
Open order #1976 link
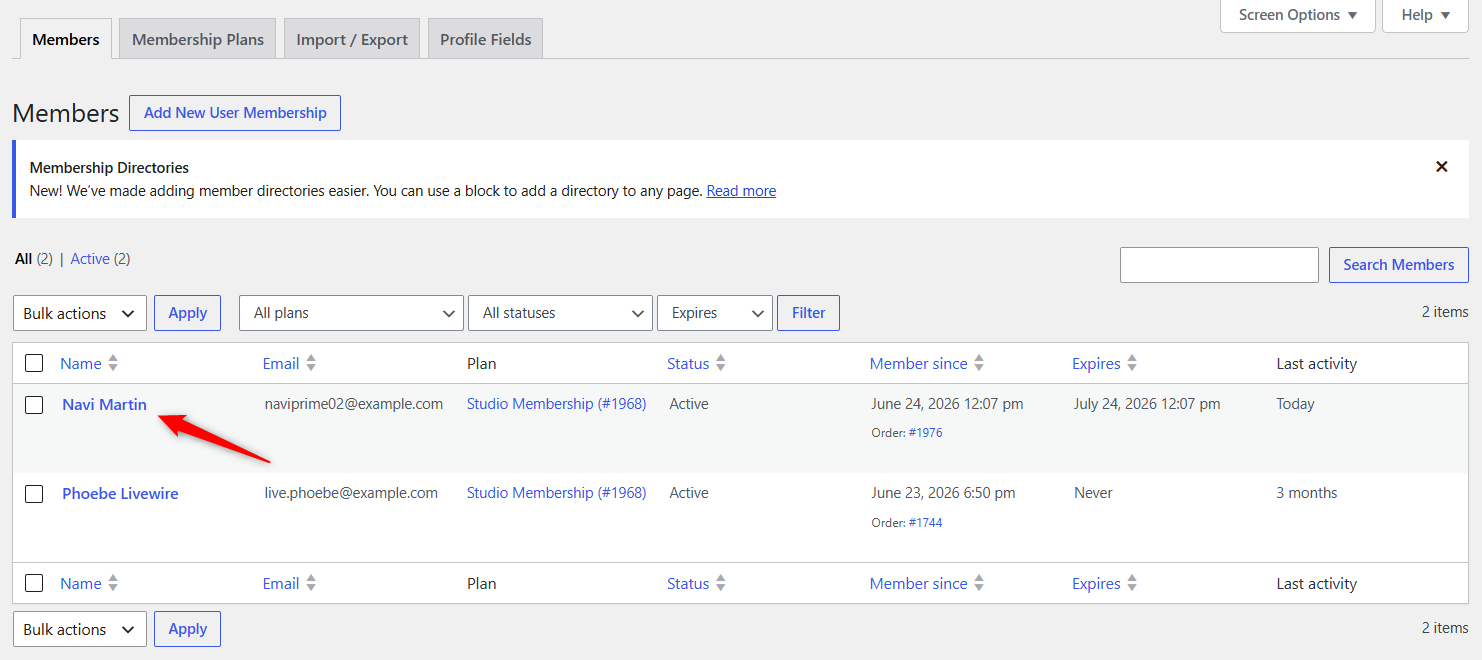(x=925, y=433)
